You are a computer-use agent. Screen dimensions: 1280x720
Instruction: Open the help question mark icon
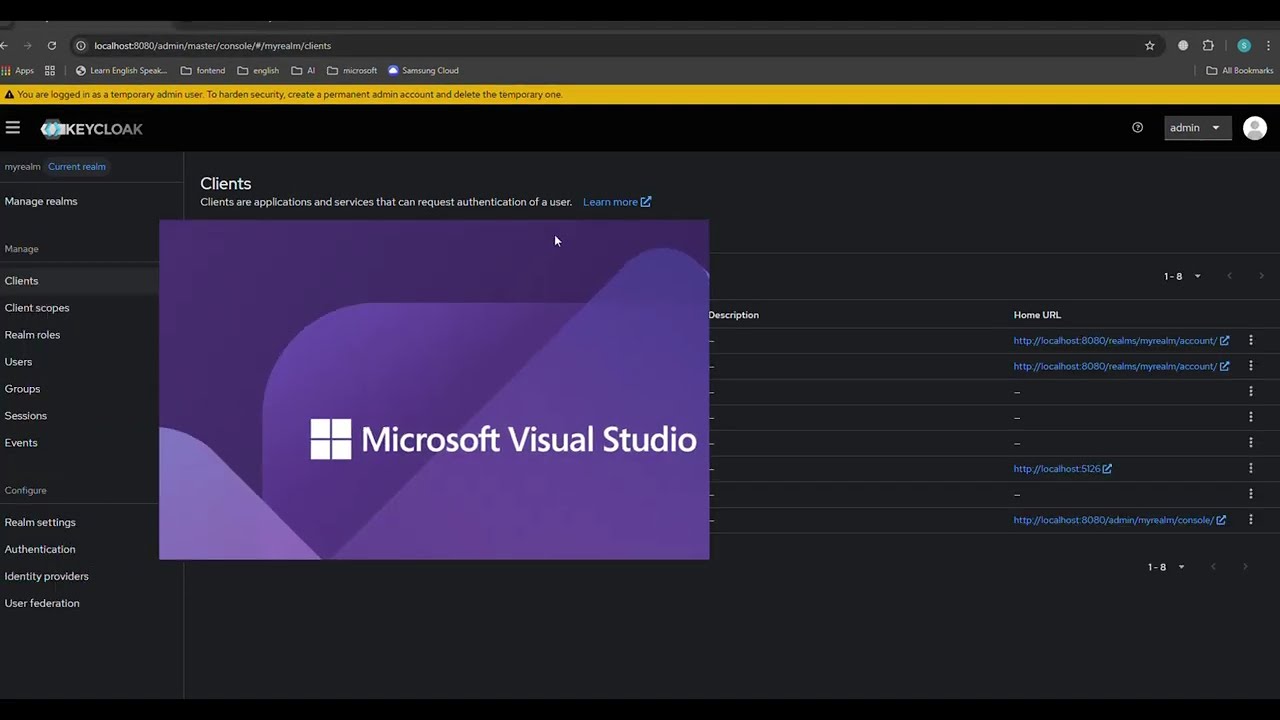[x=1137, y=128]
